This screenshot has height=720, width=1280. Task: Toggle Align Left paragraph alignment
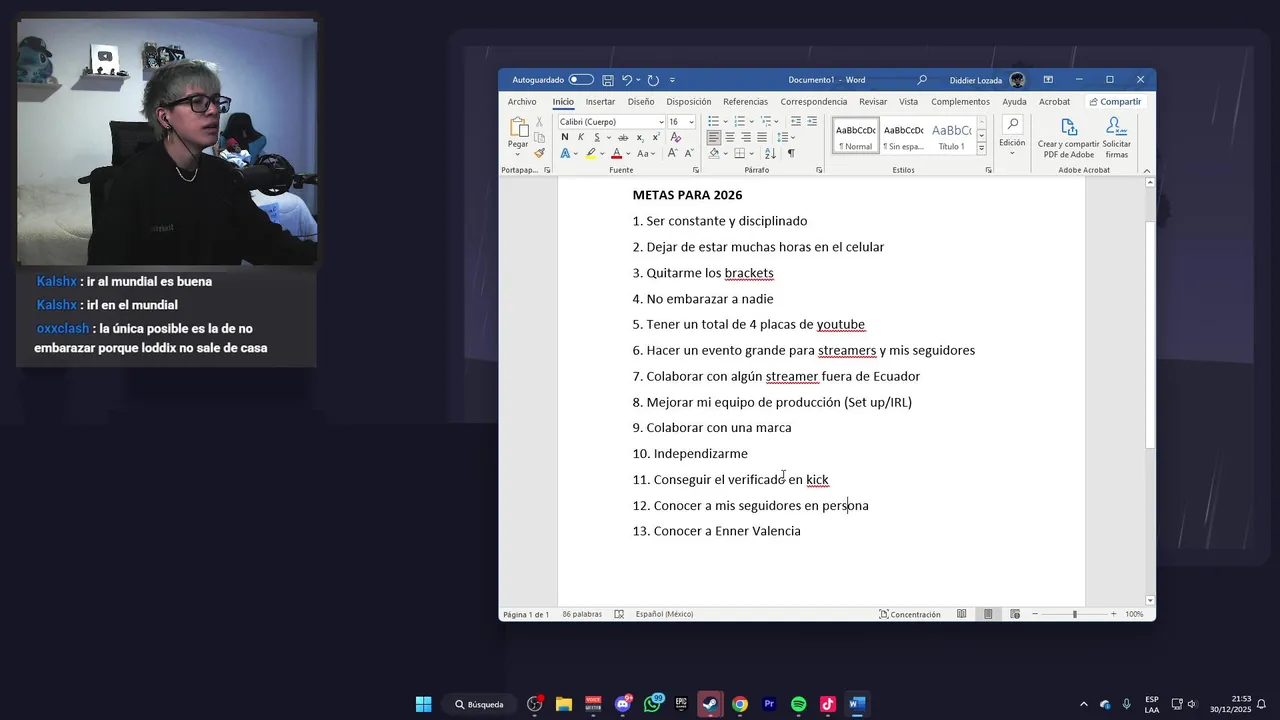point(713,138)
